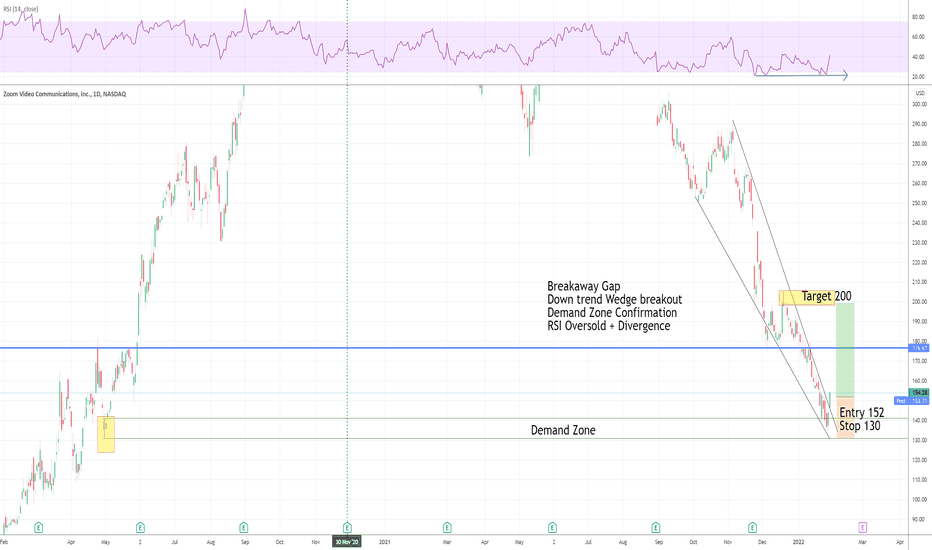The height and width of the screenshot is (550, 932).
Task: Open the purple upcoming earnings marker near Mar 2022
Action: click(862, 527)
